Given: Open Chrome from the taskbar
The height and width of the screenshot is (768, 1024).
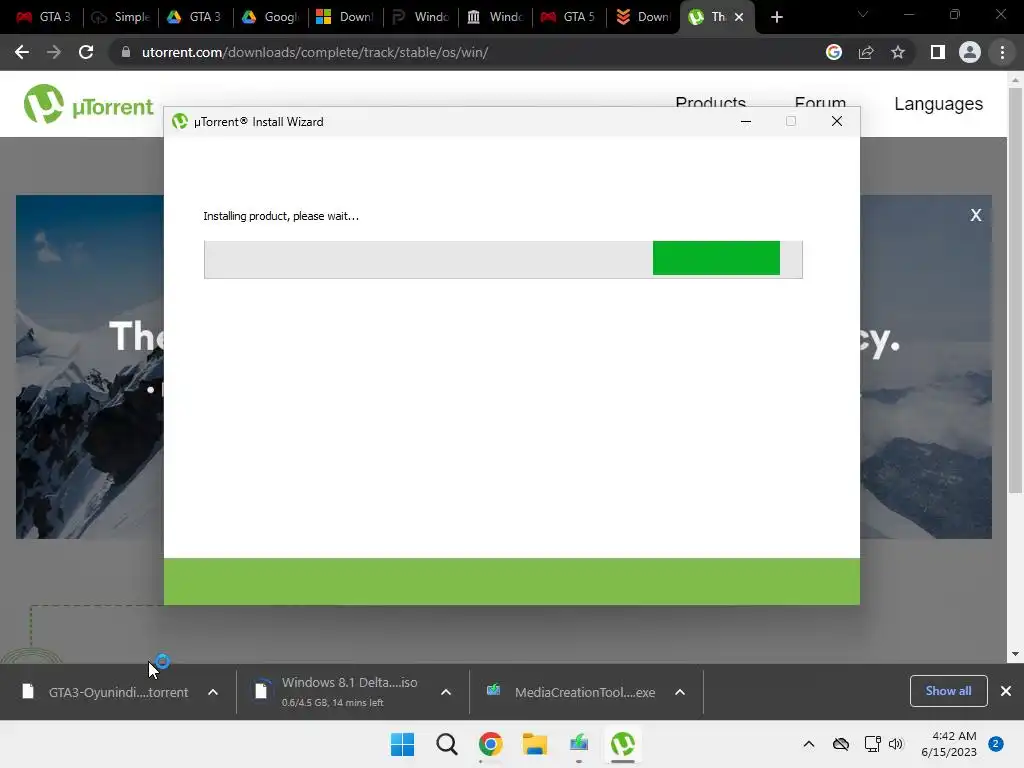Looking at the screenshot, I should (490, 744).
